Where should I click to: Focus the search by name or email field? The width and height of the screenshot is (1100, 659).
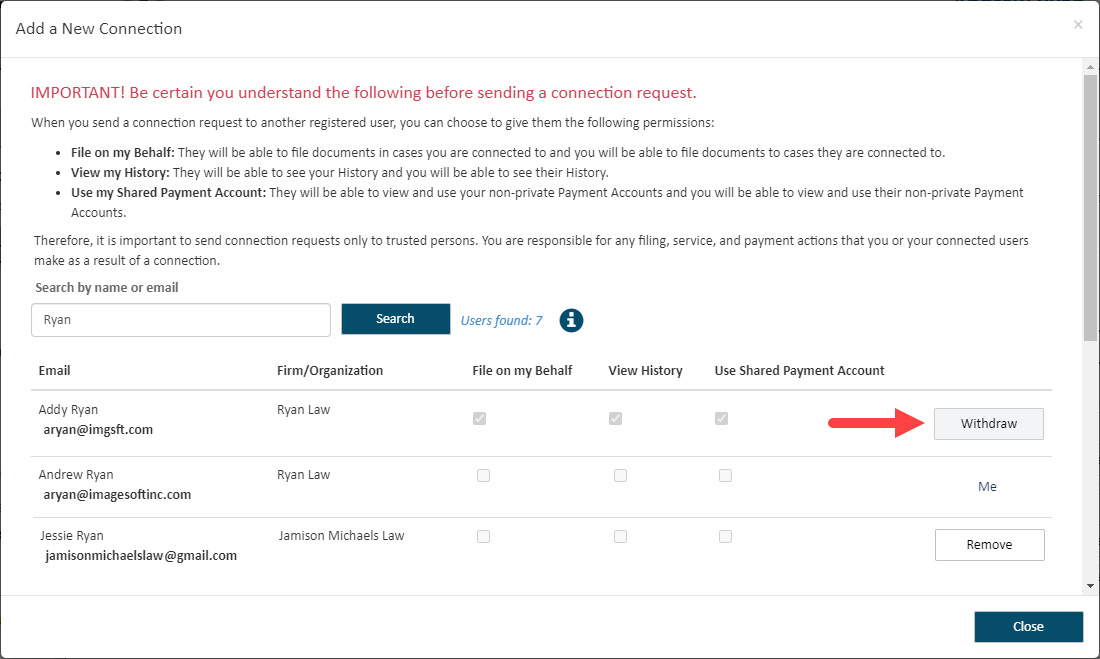[181, 320]
